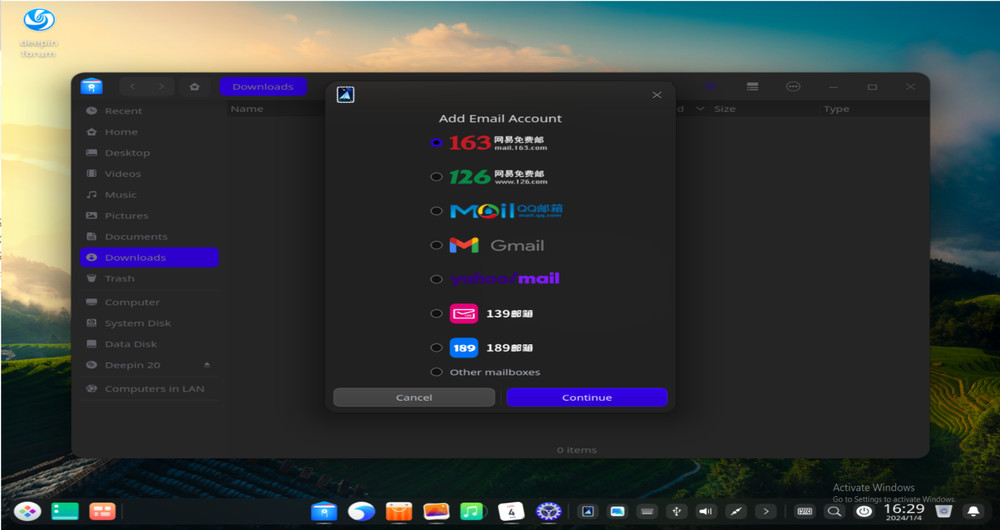Image resolution: width=1000 pixels, height=530 pixels.
Task: Expand the dock tray arrow
Action: (765, 511)
